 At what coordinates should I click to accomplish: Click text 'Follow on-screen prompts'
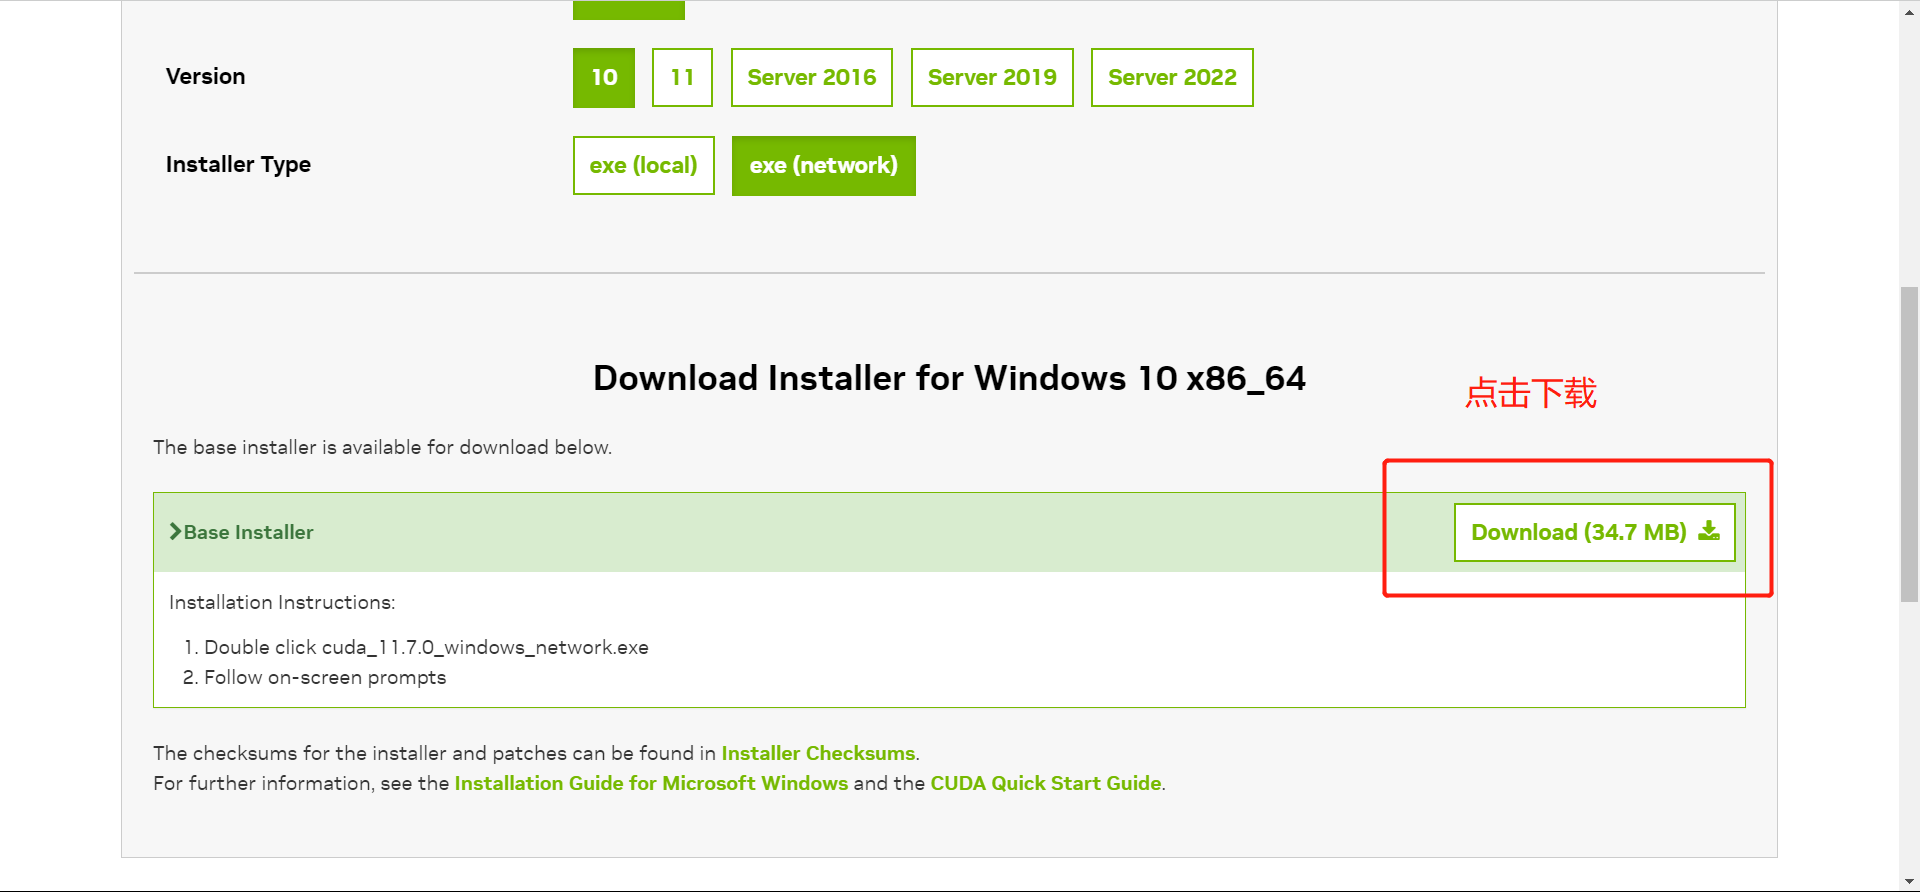pos(325,677)
